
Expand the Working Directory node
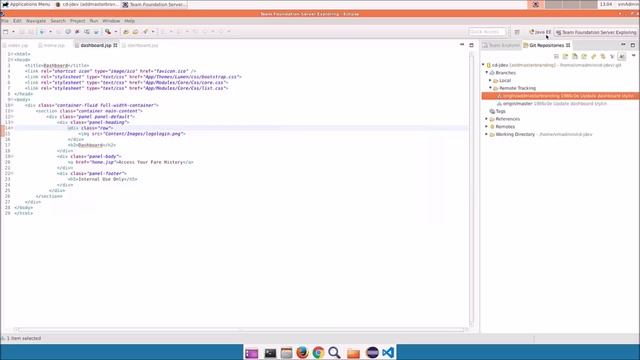point(487,134)
